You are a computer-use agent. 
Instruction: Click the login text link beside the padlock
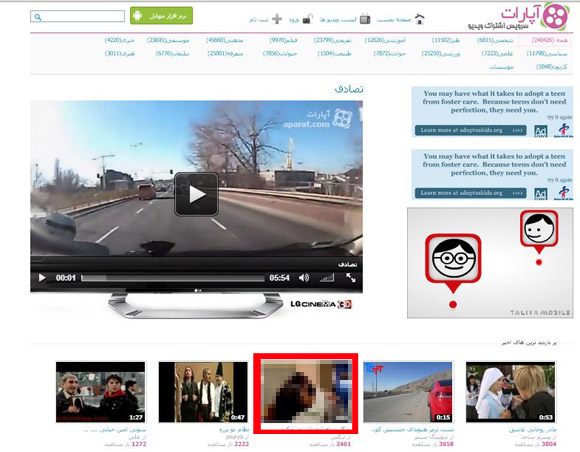[294, 20]
